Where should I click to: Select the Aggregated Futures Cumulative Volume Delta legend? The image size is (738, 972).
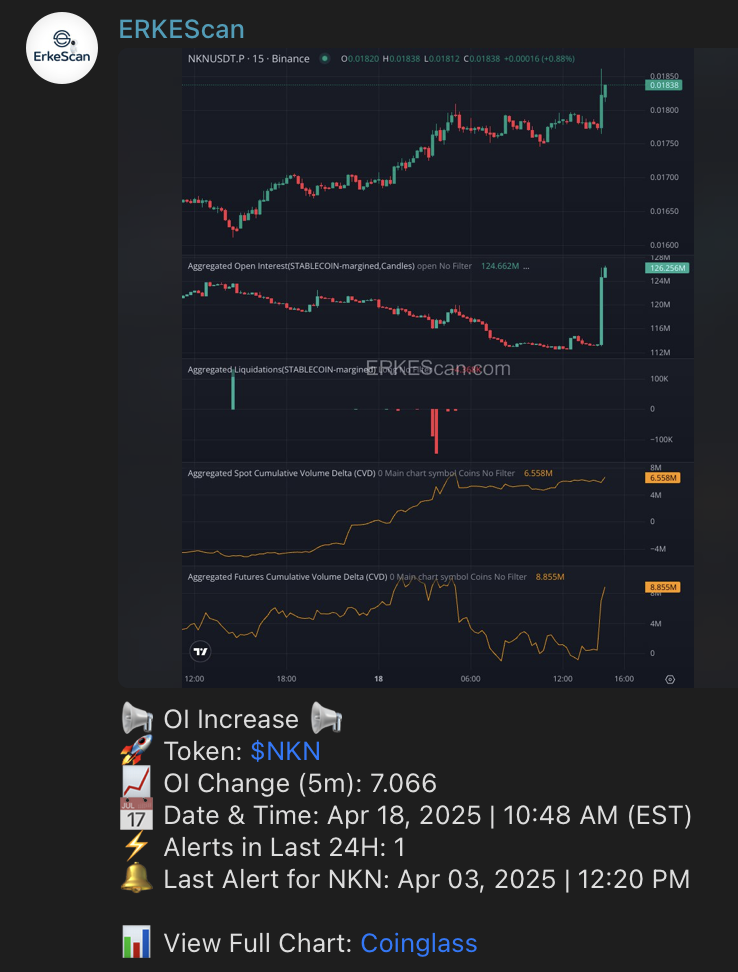tap(287, 577)
